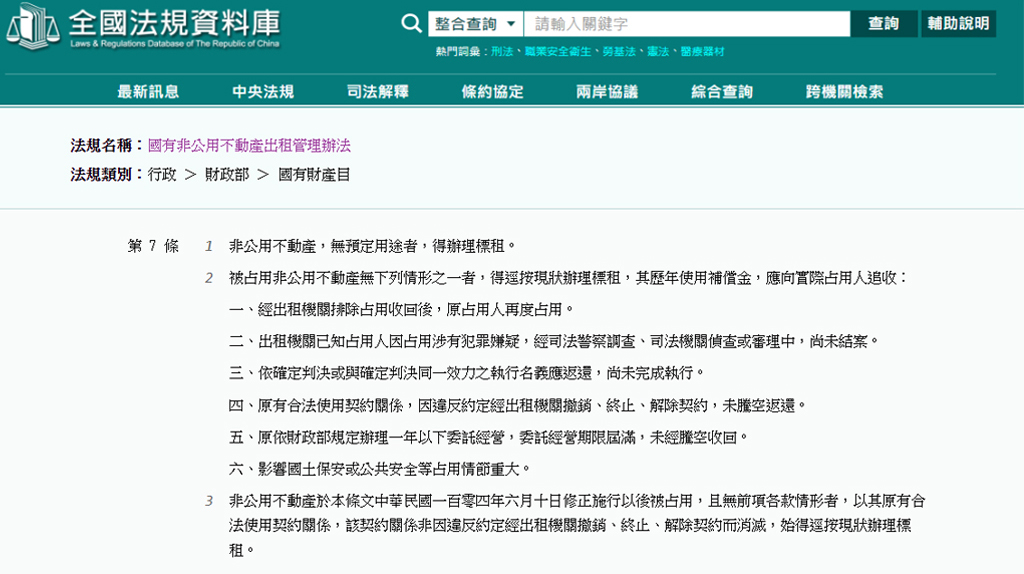Select the hot keyword 刑法
Image resolution: width=1024 pixels, height=574 pixels.
point(502,51)
